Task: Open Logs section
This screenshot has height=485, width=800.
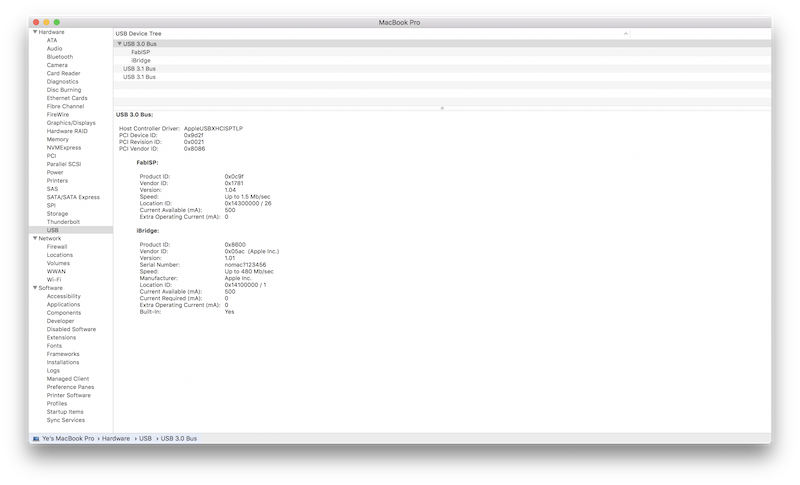Action: pyautogui.click(x=53, y=371)
